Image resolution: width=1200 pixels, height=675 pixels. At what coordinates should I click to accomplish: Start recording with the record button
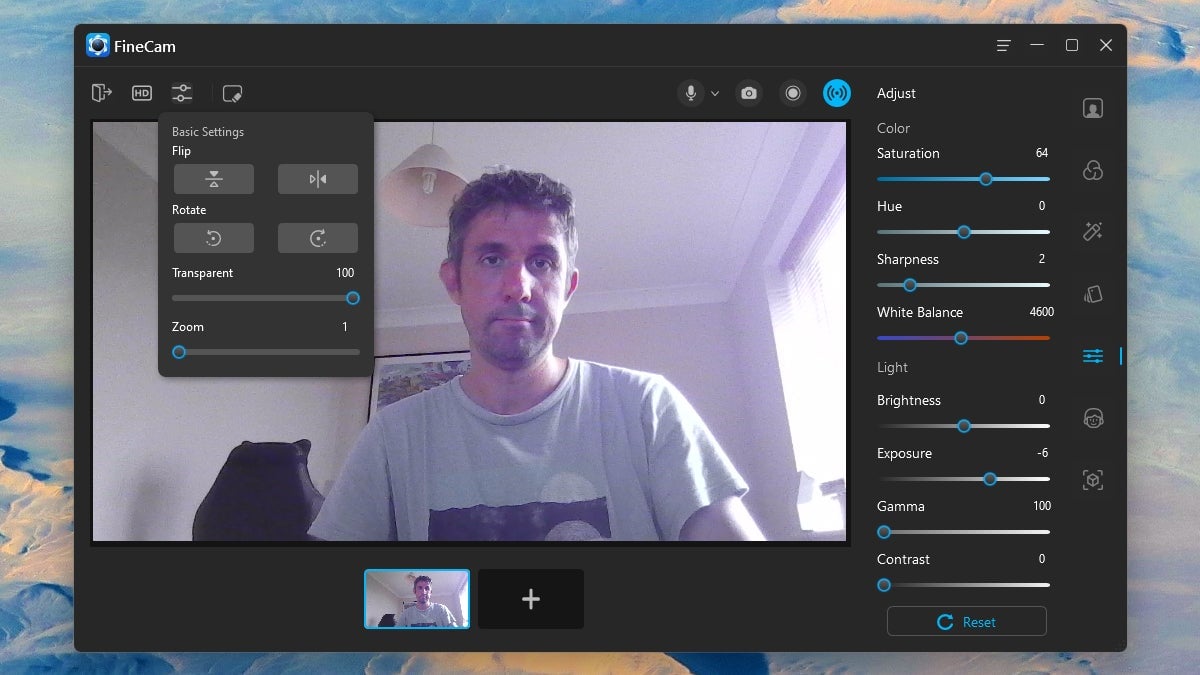pyautogui.click(x=793, y=93)
